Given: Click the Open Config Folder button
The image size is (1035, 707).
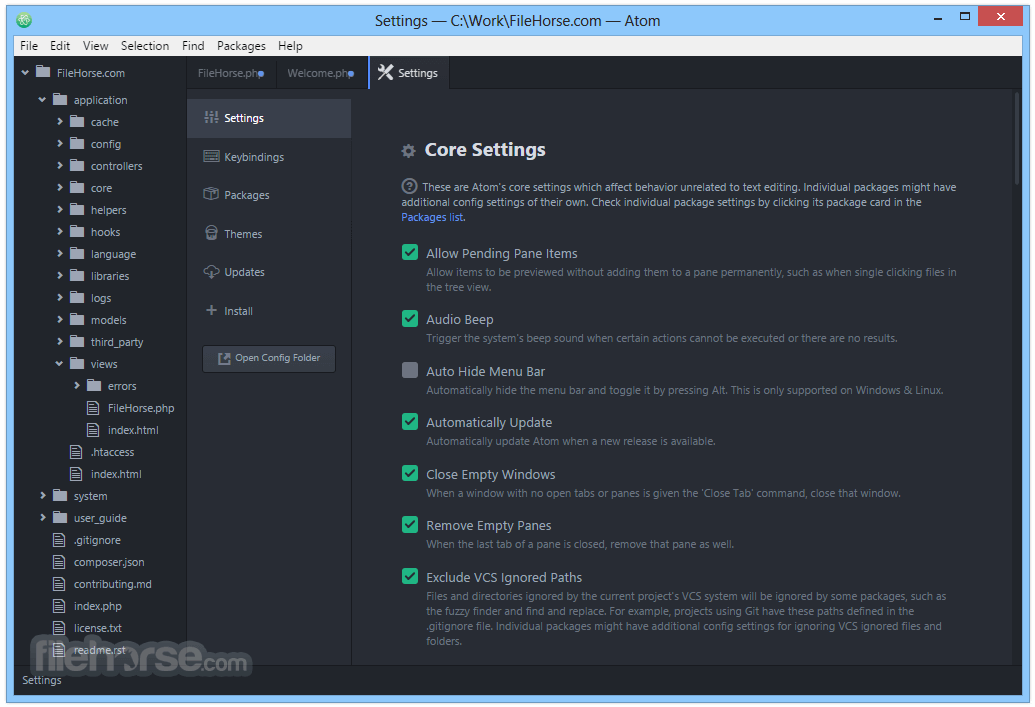Looking at the screenshot, I should click(269, 358).
